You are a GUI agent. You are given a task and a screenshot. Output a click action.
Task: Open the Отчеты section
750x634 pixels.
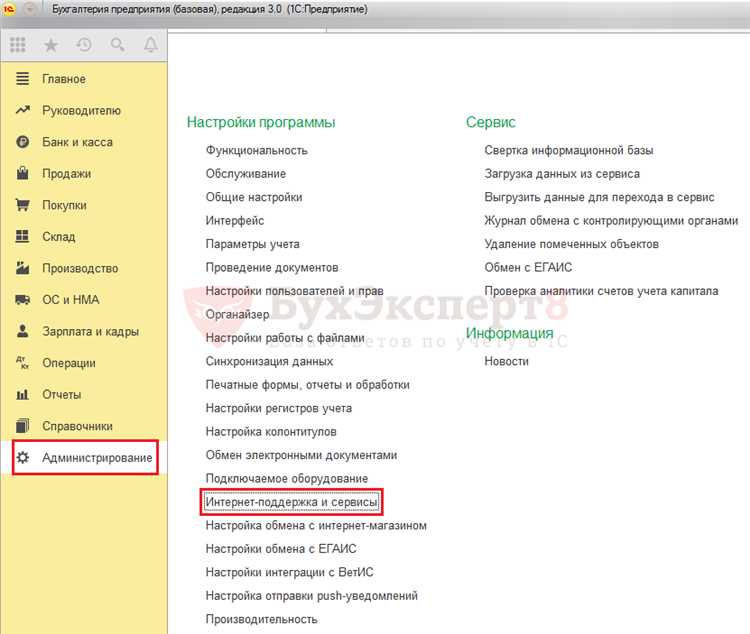[x=62, y=395]
